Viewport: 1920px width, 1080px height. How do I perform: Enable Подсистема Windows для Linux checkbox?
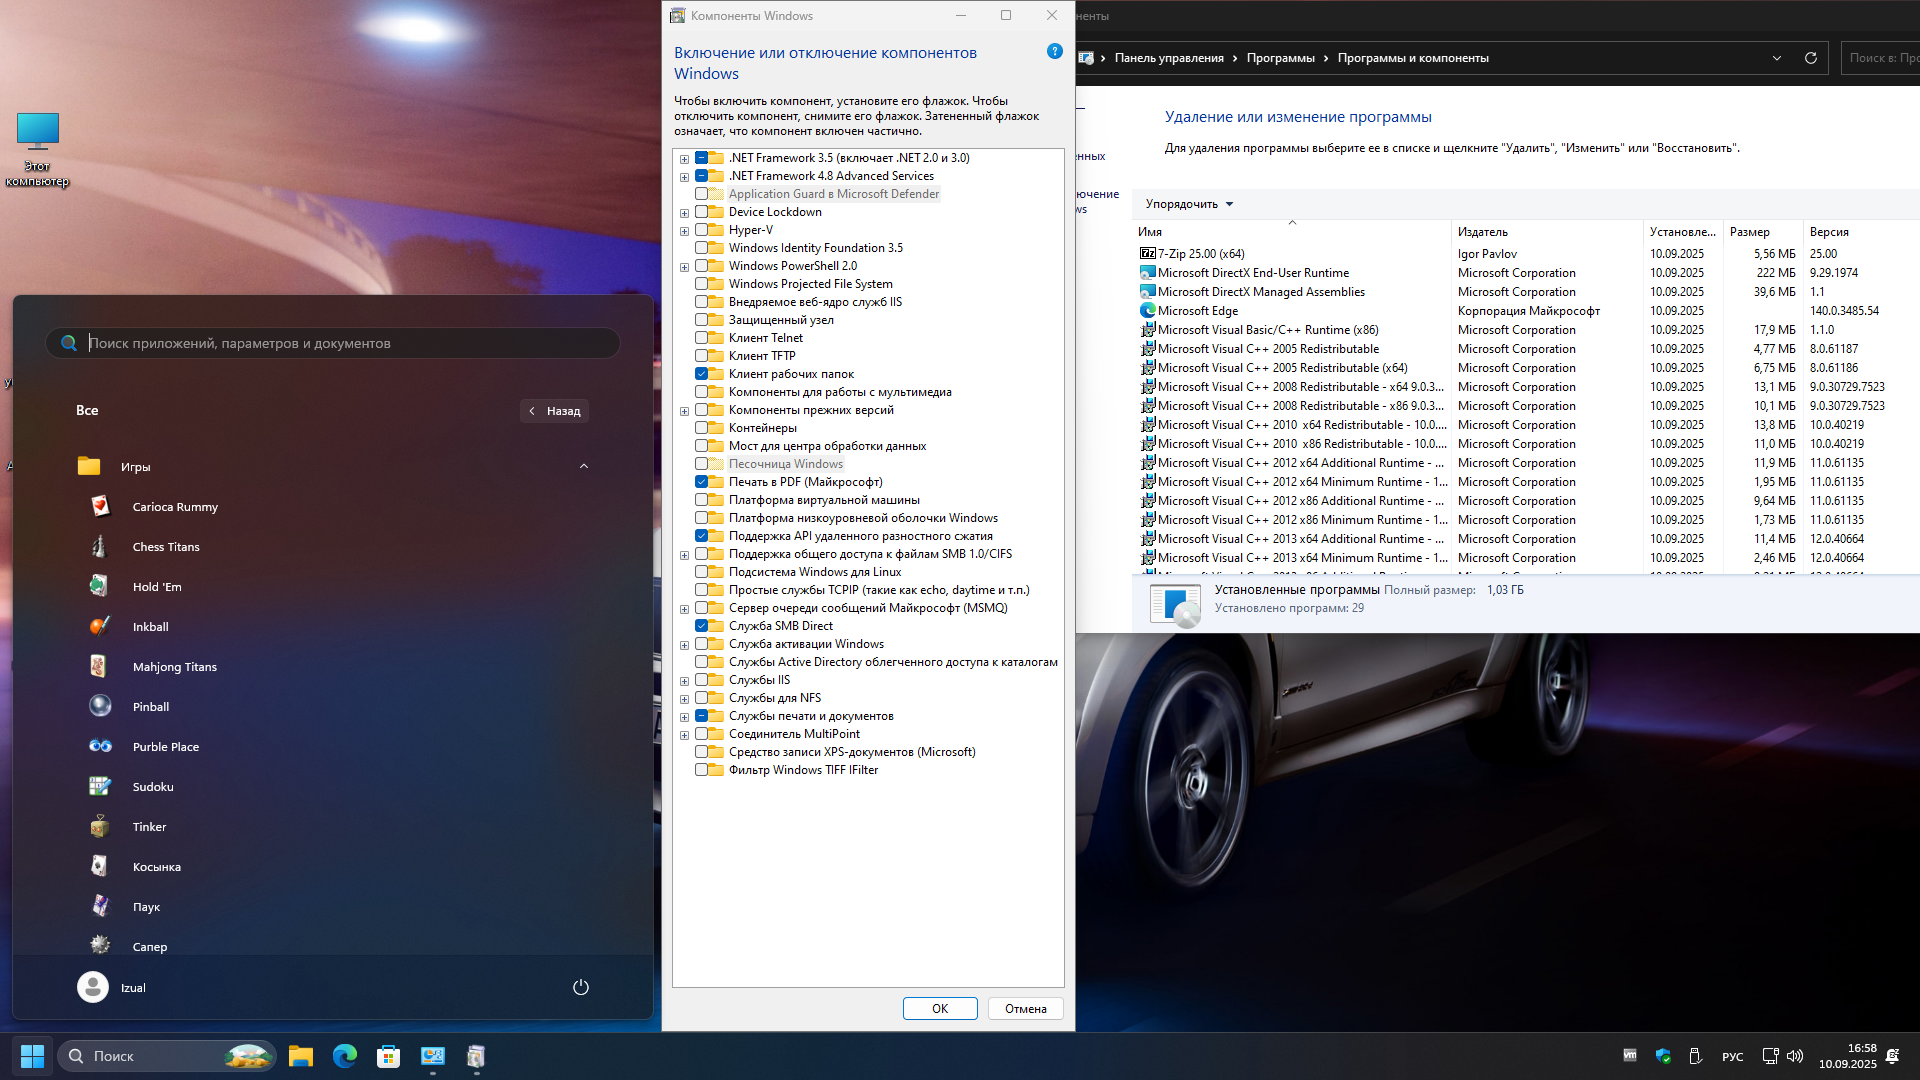pos(701,572)
